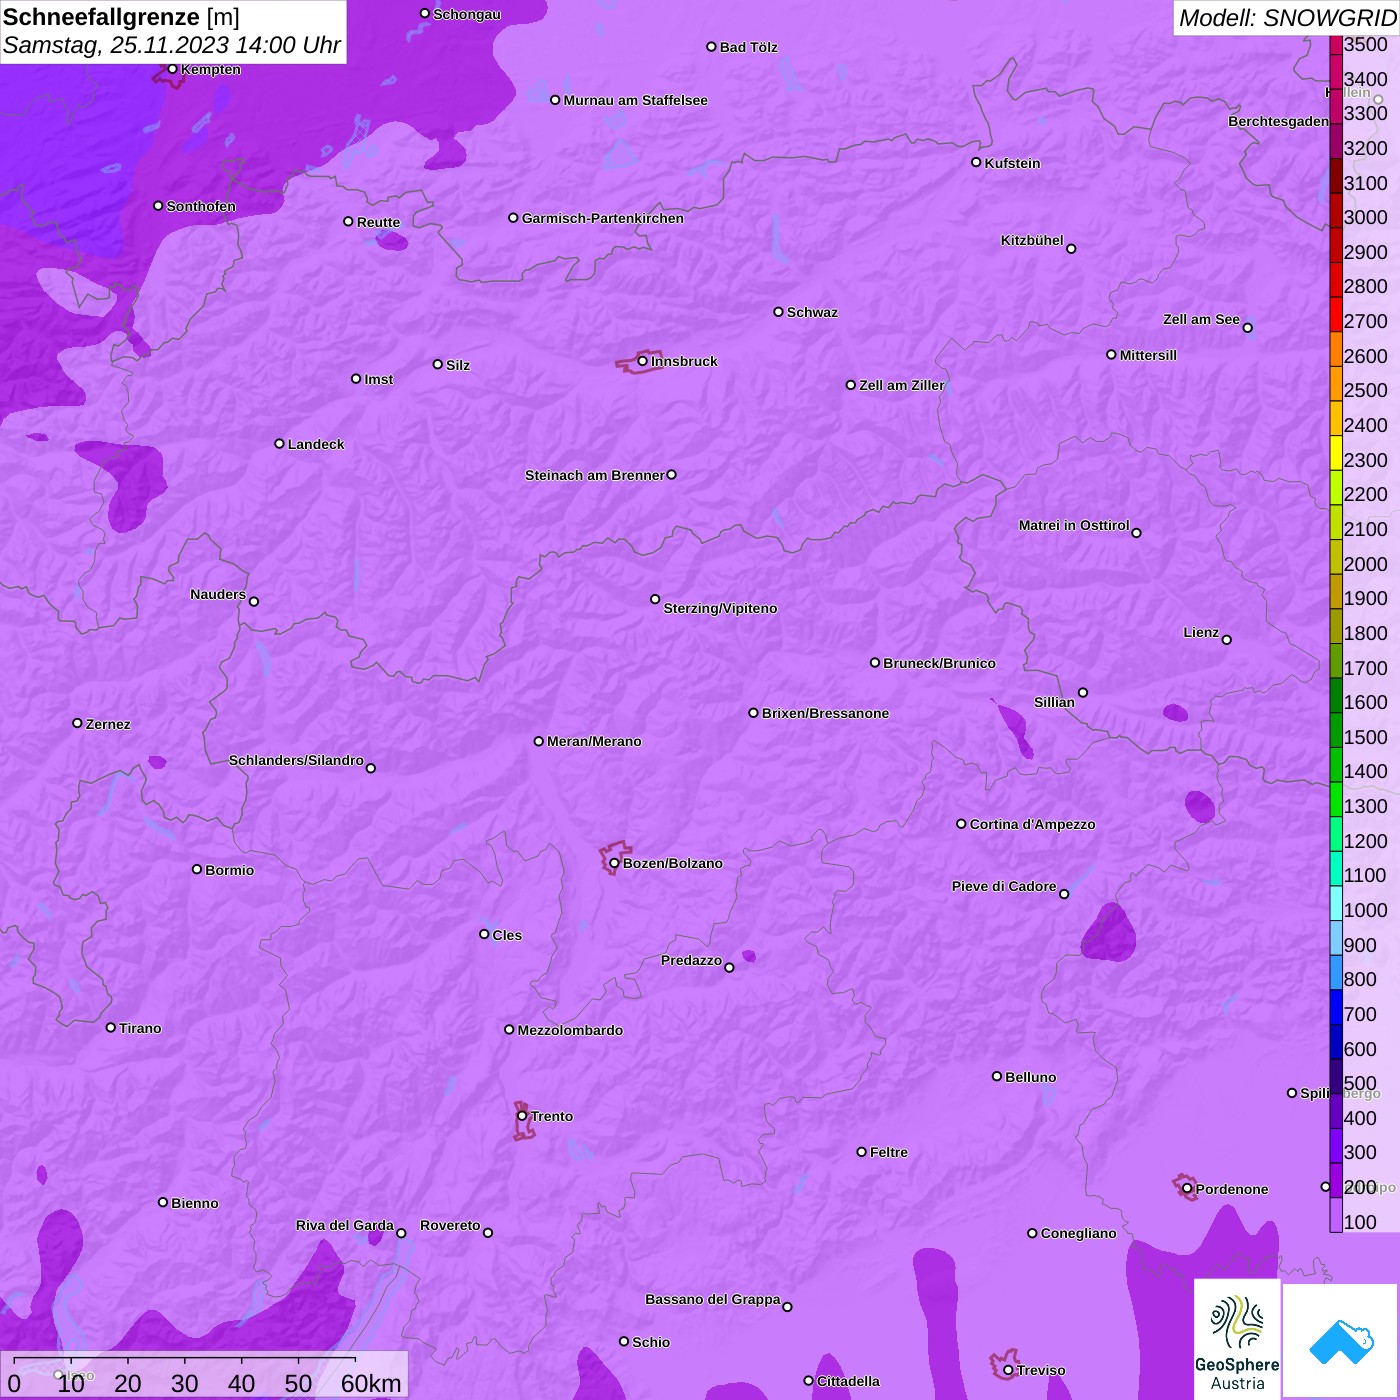Click the Schwaz location dot
The image size is (1400, 1400).
coord(778,312)
